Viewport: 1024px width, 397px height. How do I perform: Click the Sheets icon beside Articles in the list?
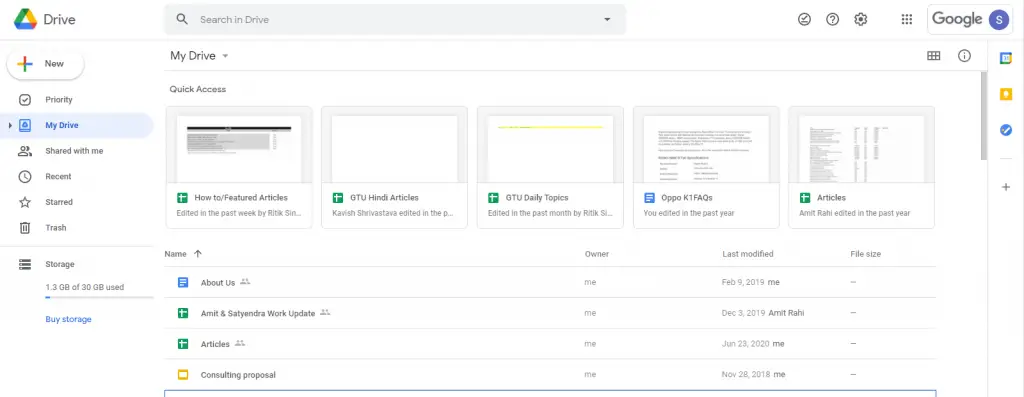(183, 344)
